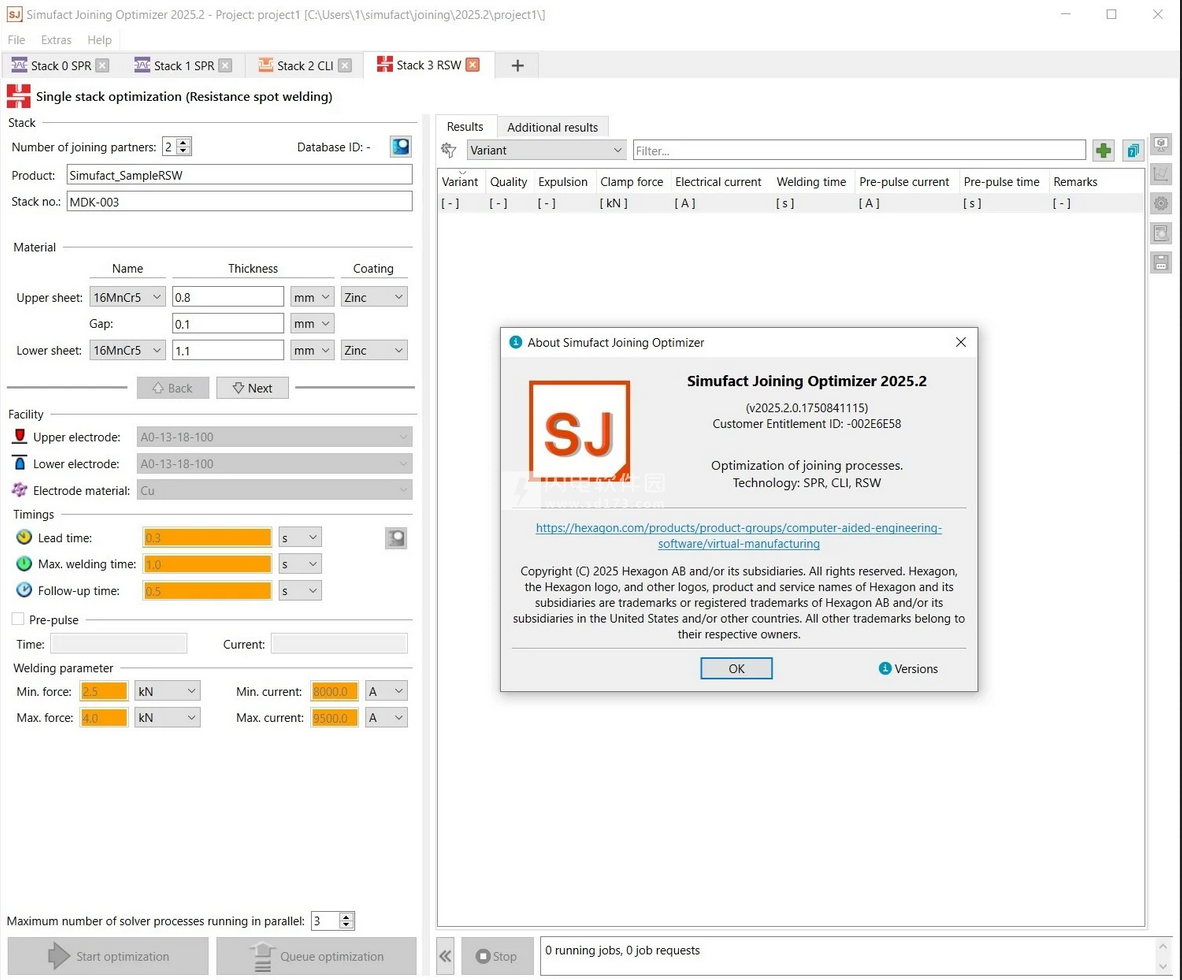
Task: Click the save icon in right sidebar
Action: [1160, 263]
